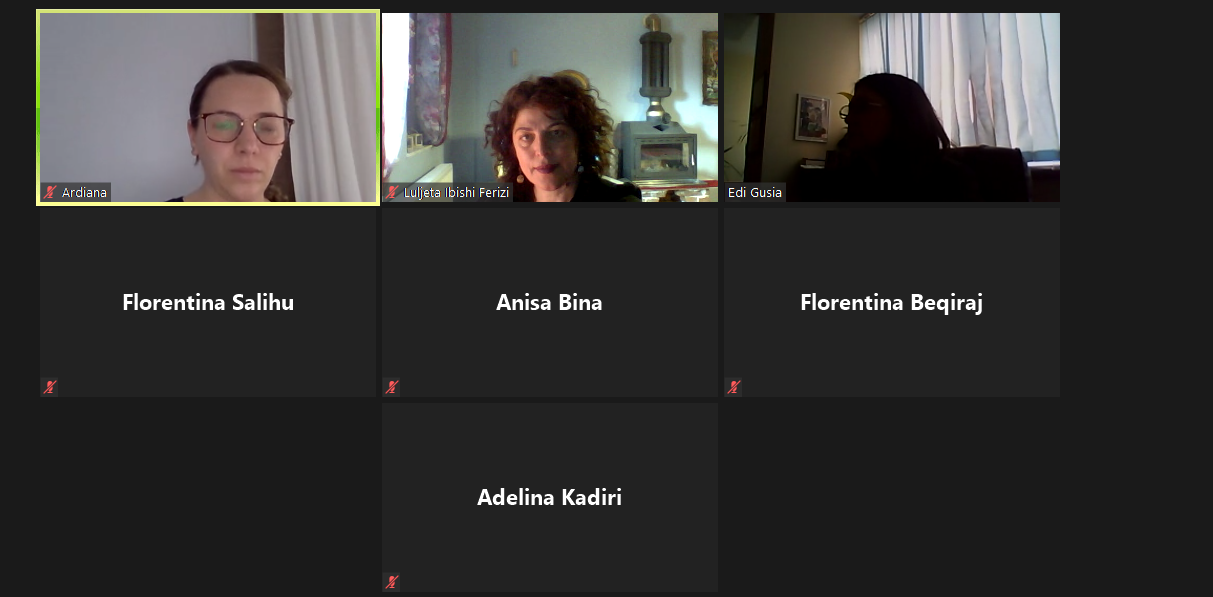Click the Florentina Salihu name text

click(208, 302)
